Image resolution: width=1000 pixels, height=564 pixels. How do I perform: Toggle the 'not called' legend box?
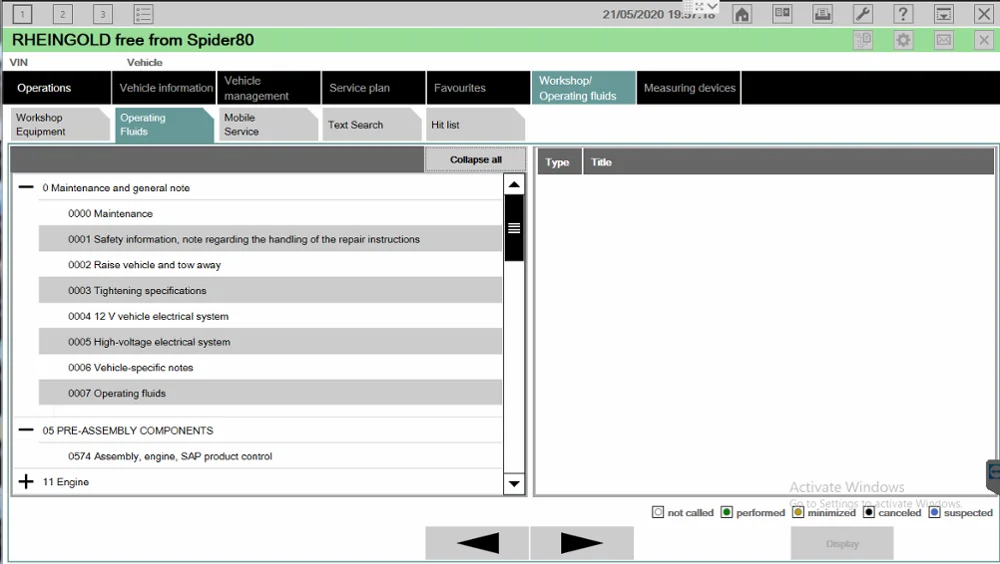pos(658,512)
